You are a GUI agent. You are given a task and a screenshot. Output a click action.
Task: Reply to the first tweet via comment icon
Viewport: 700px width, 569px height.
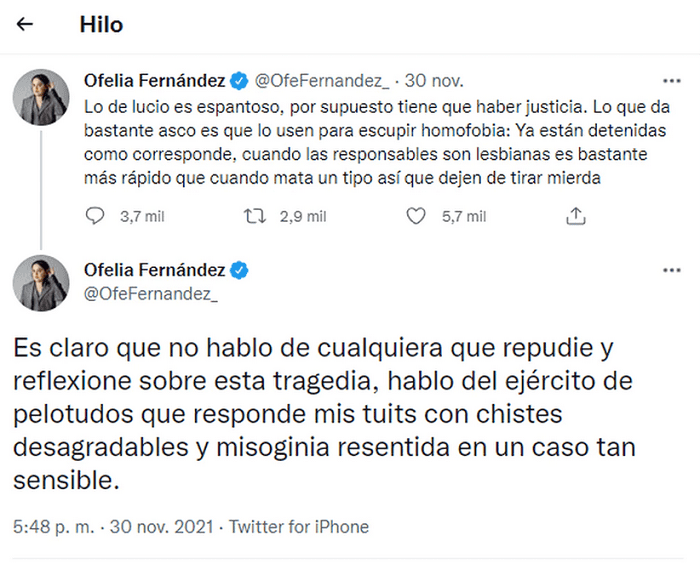click(x=95, y=216)
